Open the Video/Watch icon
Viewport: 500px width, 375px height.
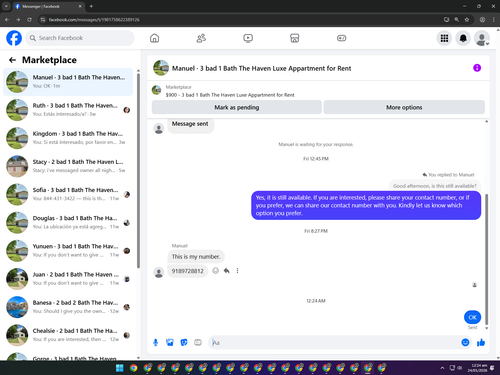click(248, 38)
